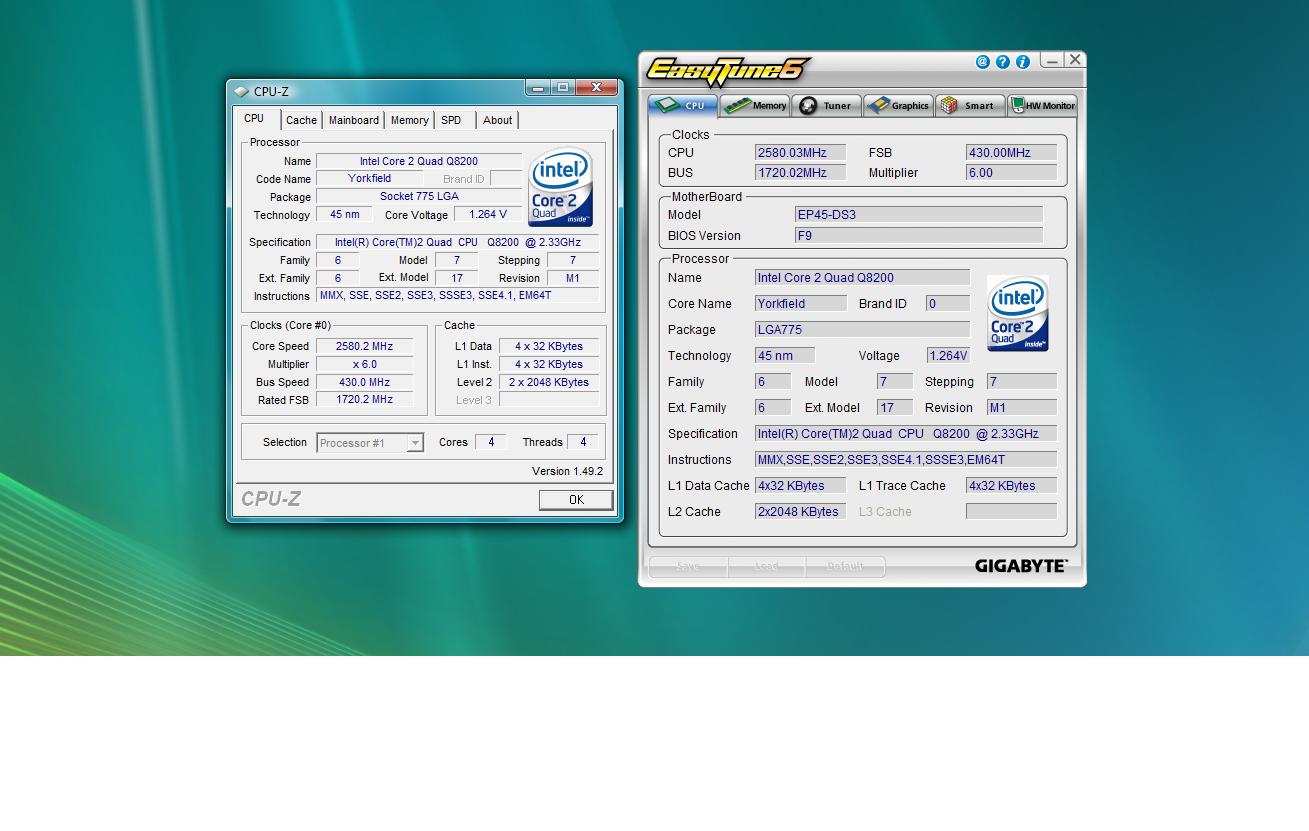Click the CPU-Z Bus Speed value '430.0 MHz'
Viewport: 1309px width, 831px height.
pyautogui.click(x=364, y=382)
